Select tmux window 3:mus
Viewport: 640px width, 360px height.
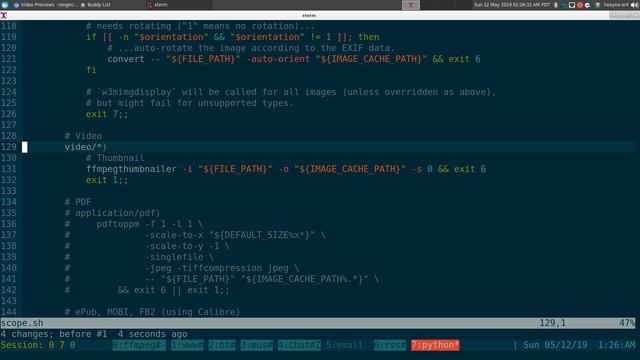[256, 345]
